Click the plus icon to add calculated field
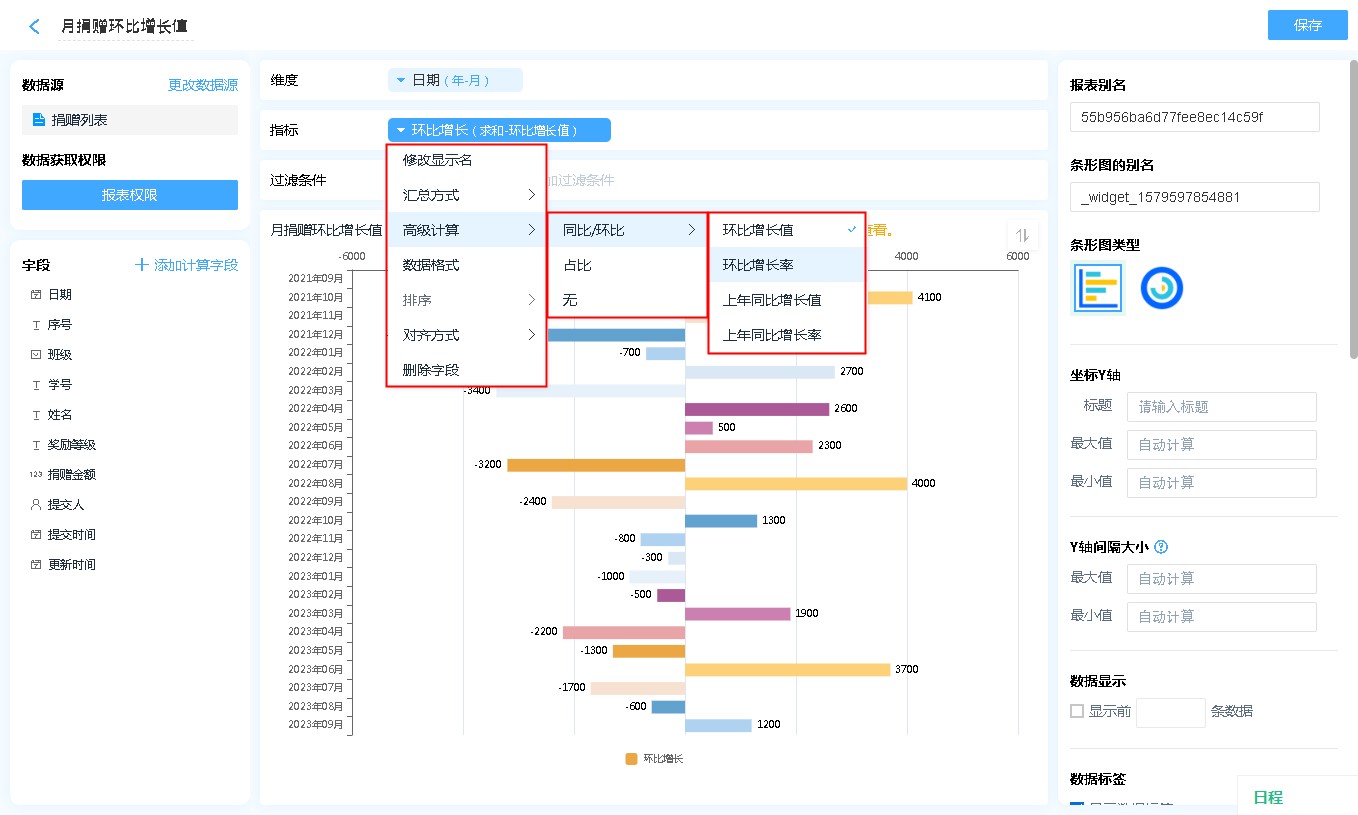The image size is (1358, 815). tap(142, 265)
